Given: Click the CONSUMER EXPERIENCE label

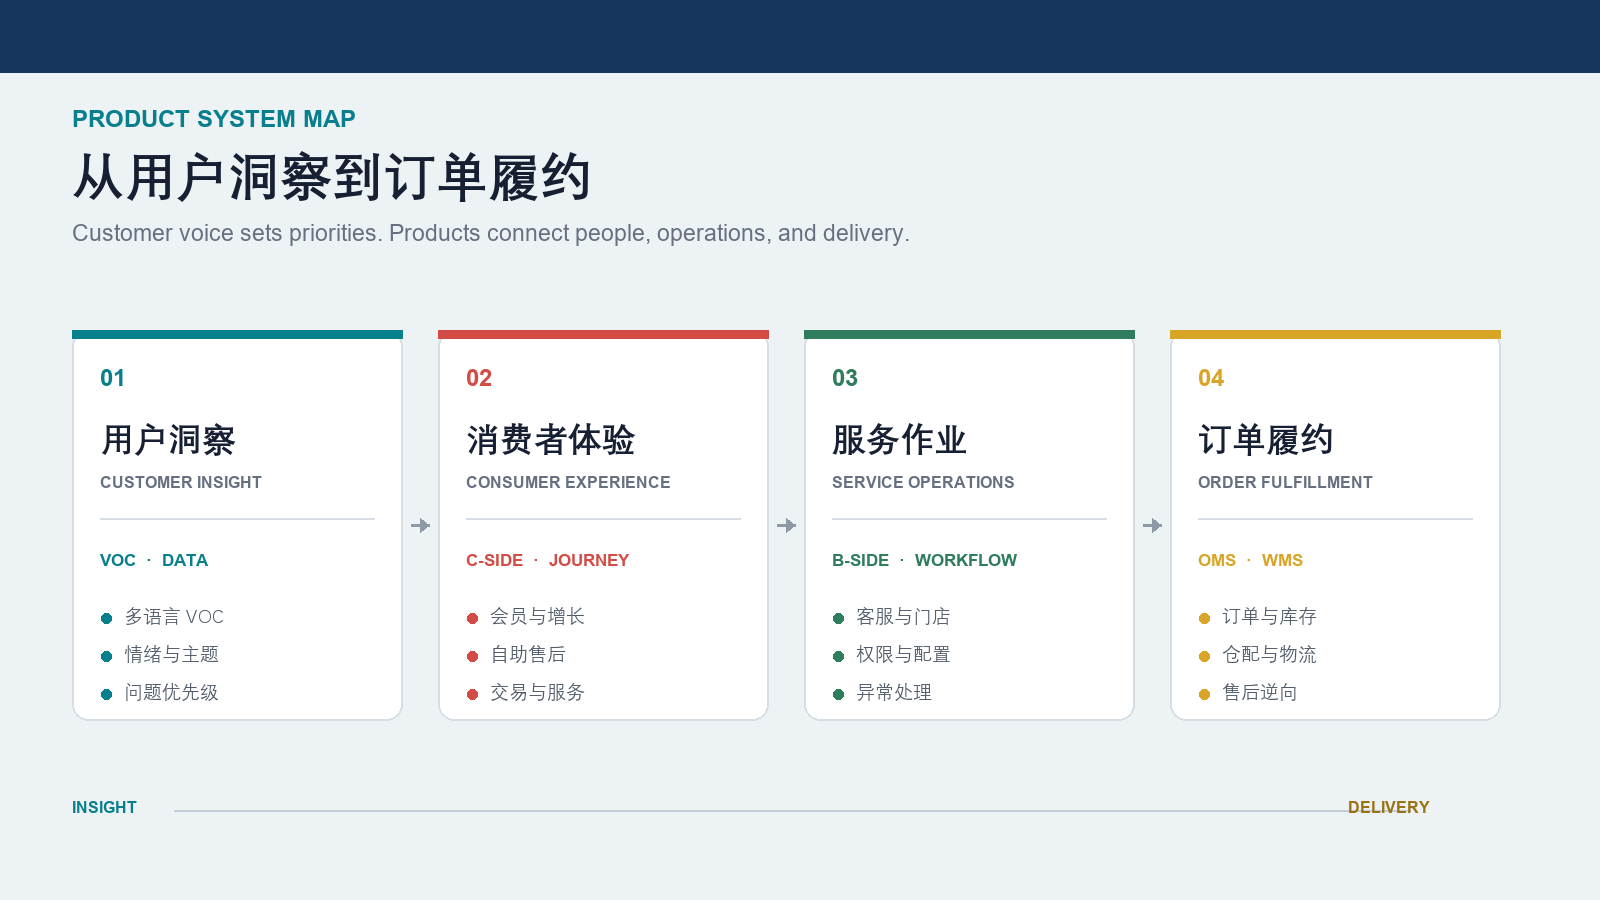Looking at the screenshot, I should 568,482.
